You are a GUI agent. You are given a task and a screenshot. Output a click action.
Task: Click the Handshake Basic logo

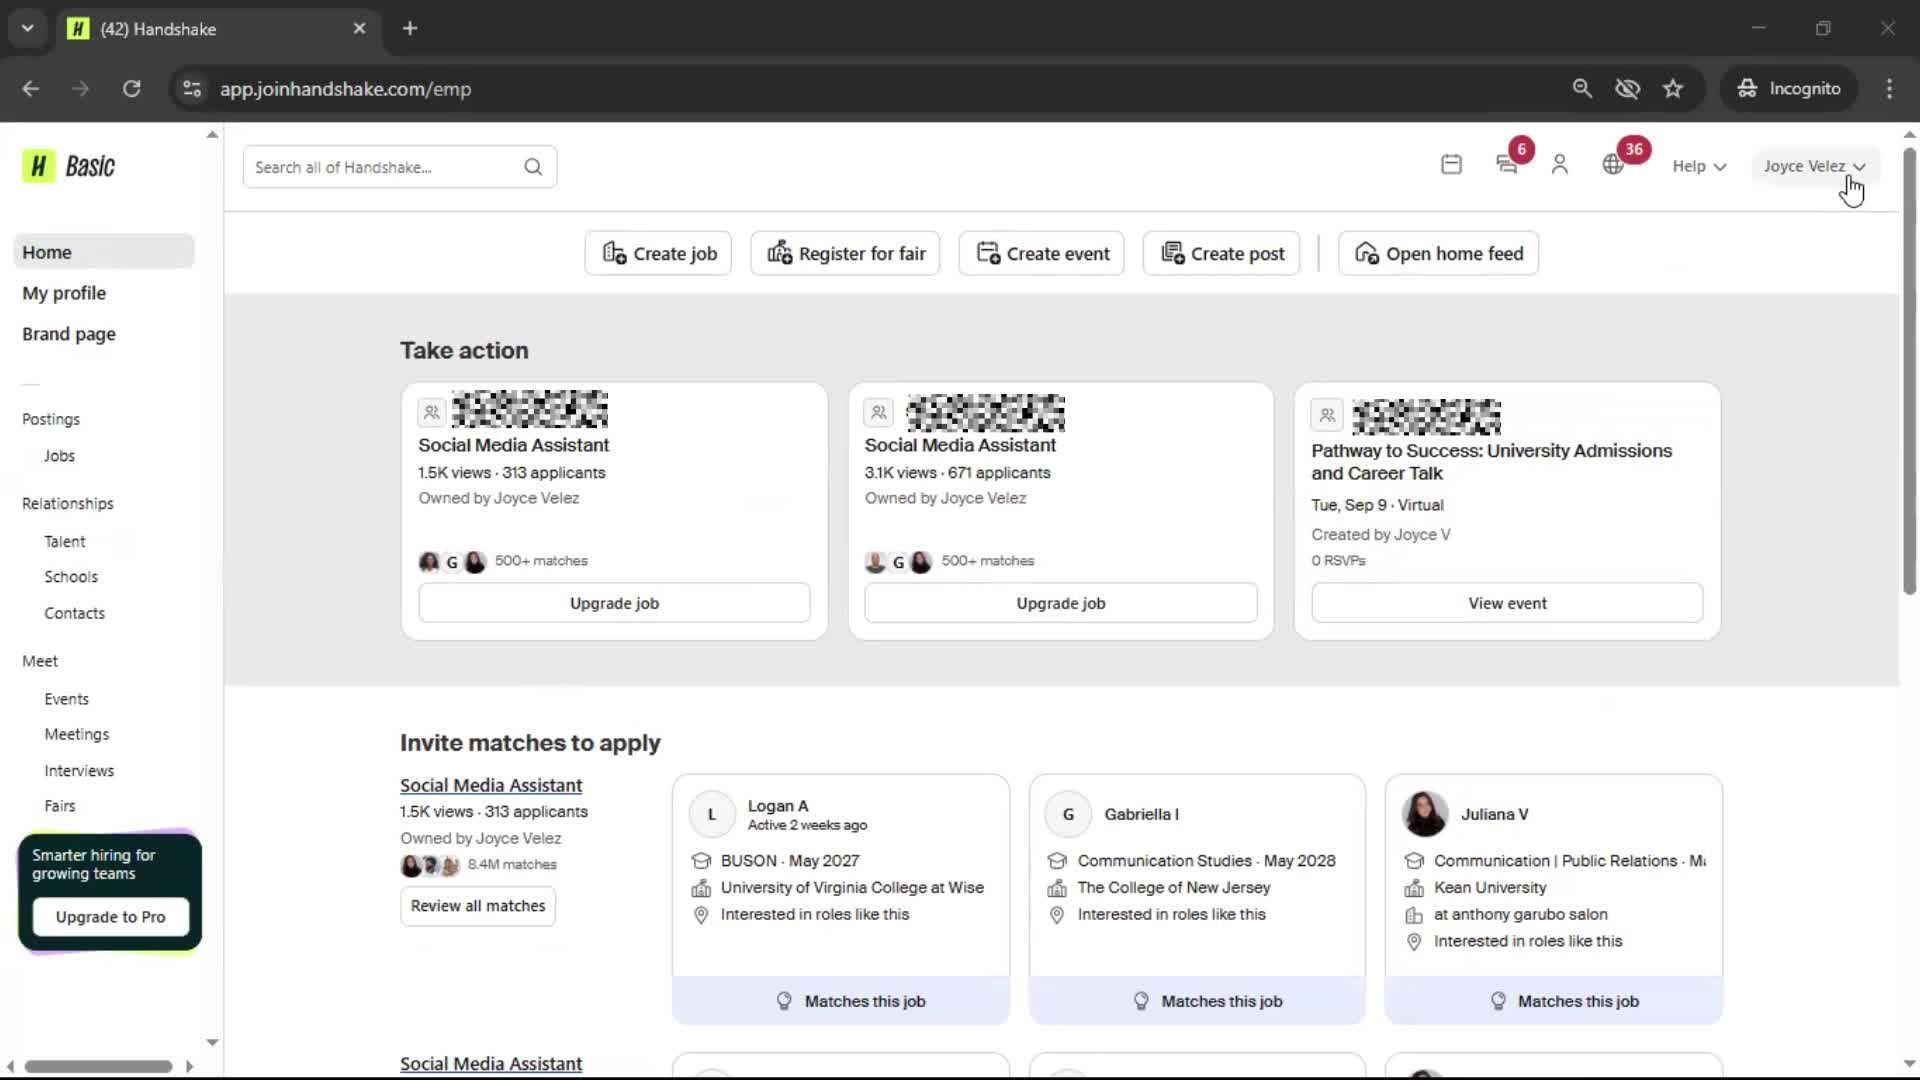point(69,166)
